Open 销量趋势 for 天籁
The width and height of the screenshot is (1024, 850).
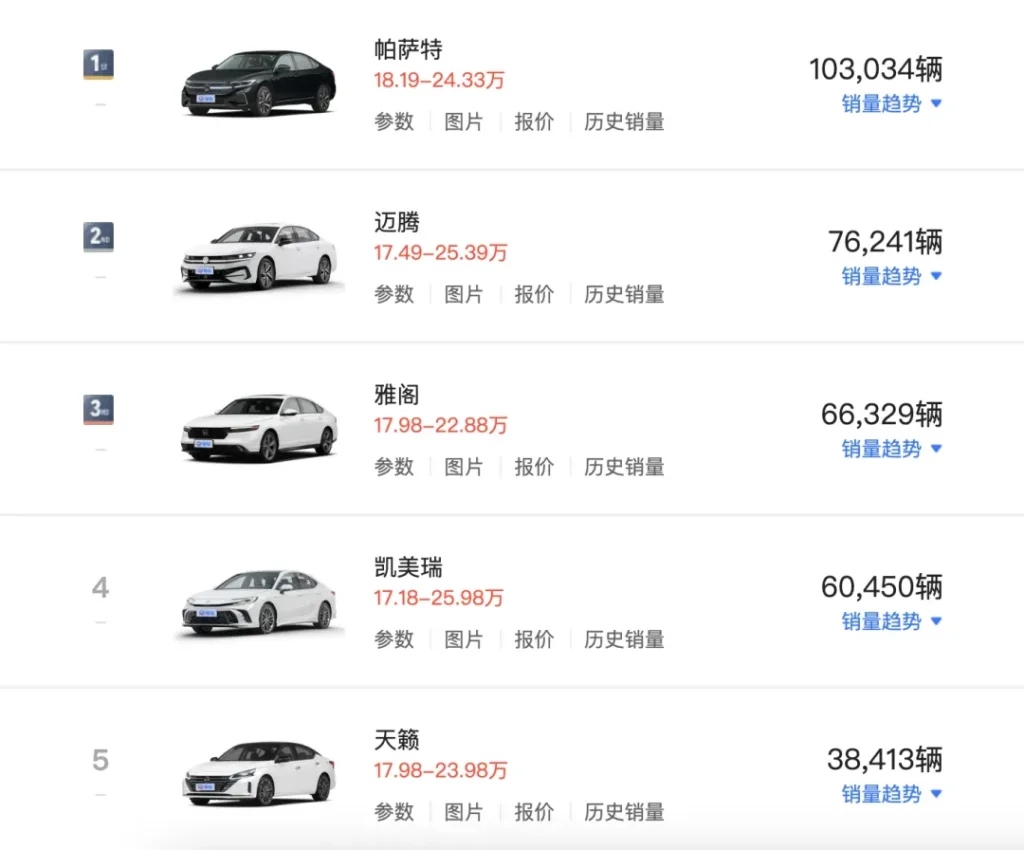coord(891,794)
